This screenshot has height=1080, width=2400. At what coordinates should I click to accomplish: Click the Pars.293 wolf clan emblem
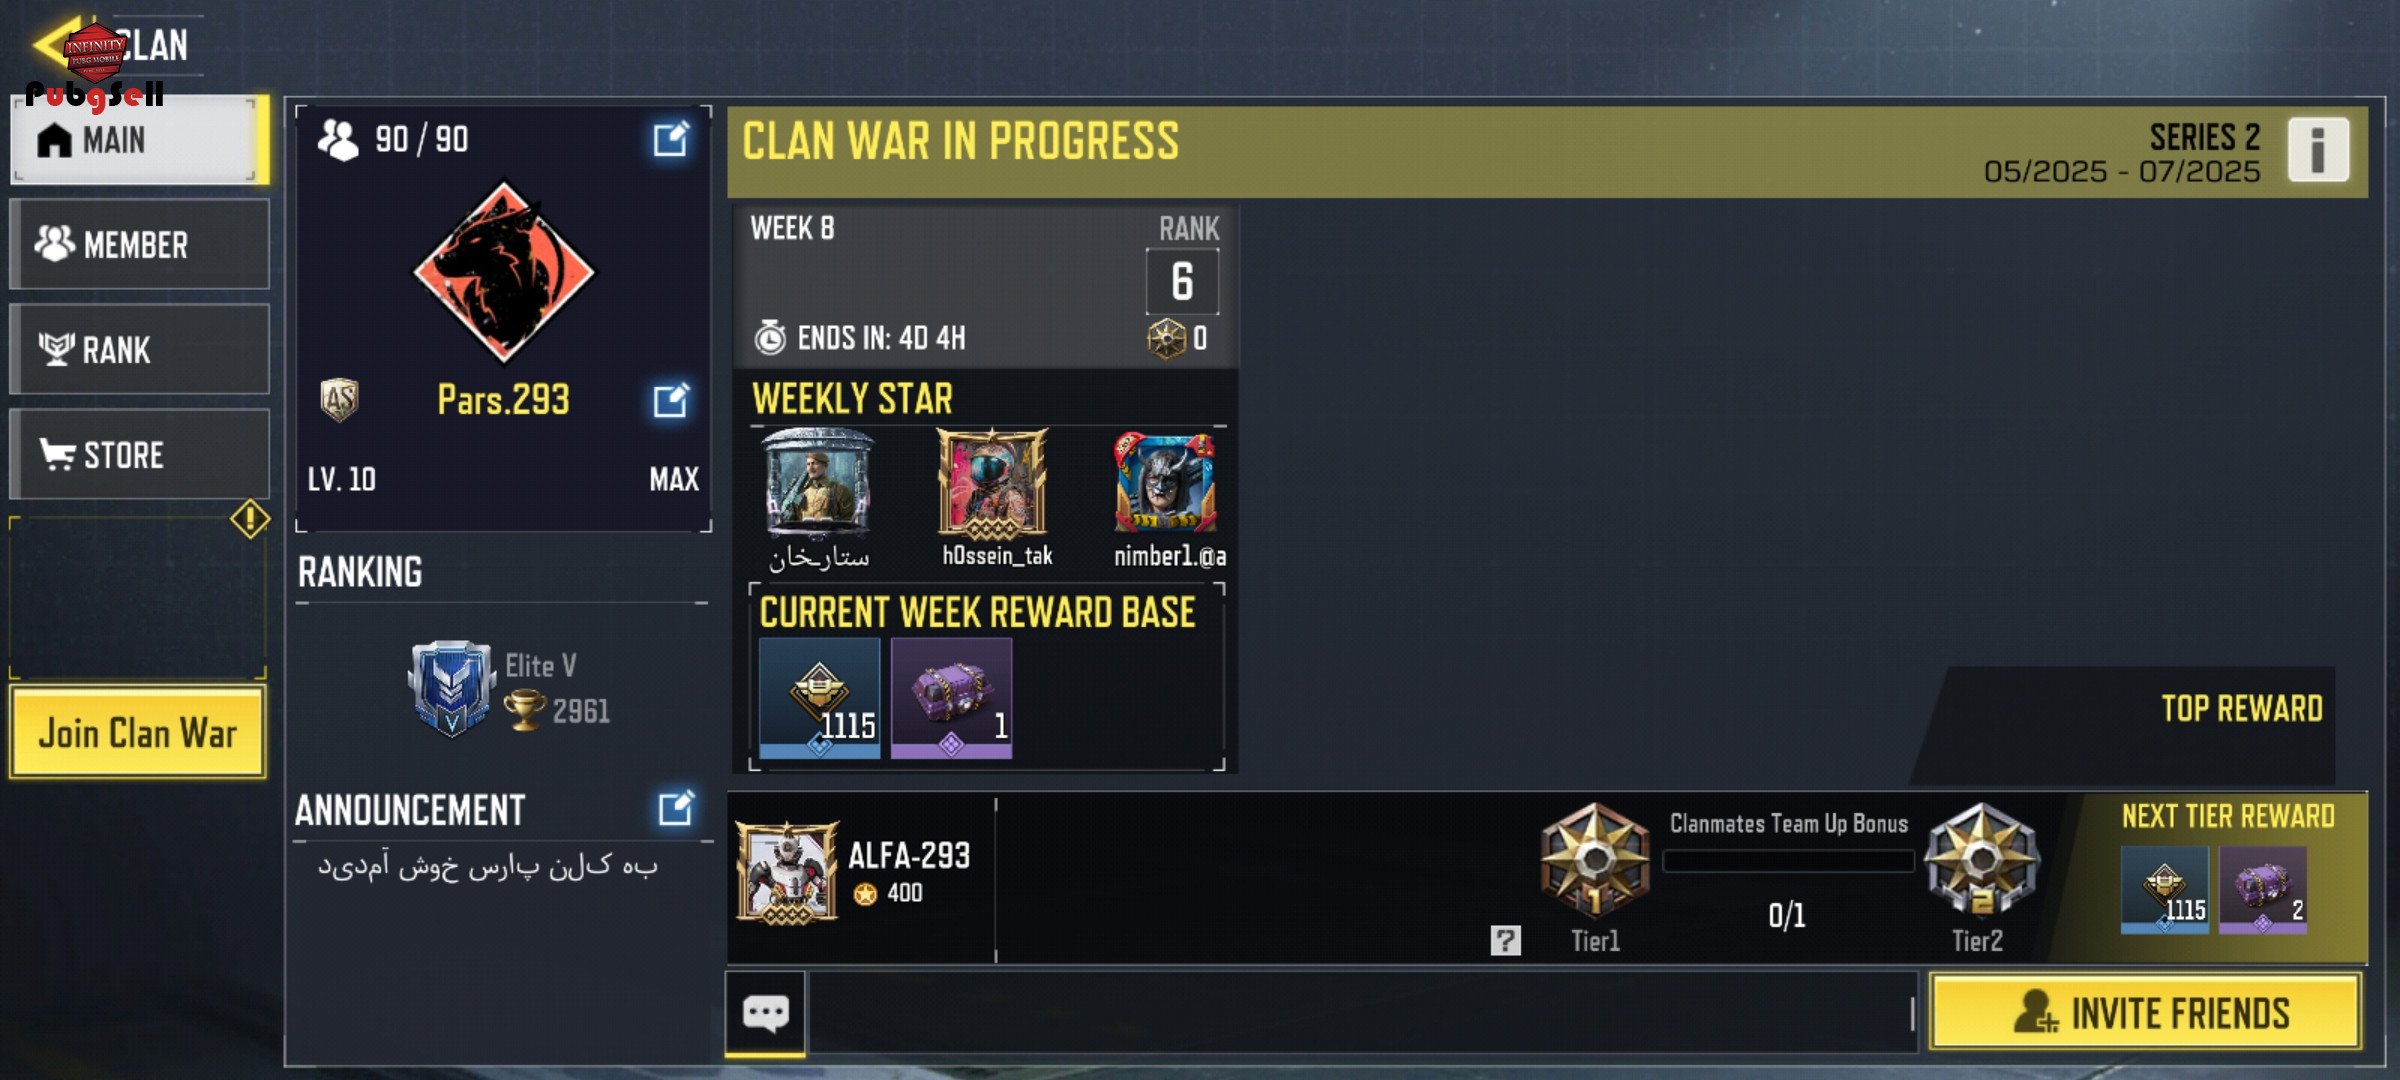coord(504,272)
